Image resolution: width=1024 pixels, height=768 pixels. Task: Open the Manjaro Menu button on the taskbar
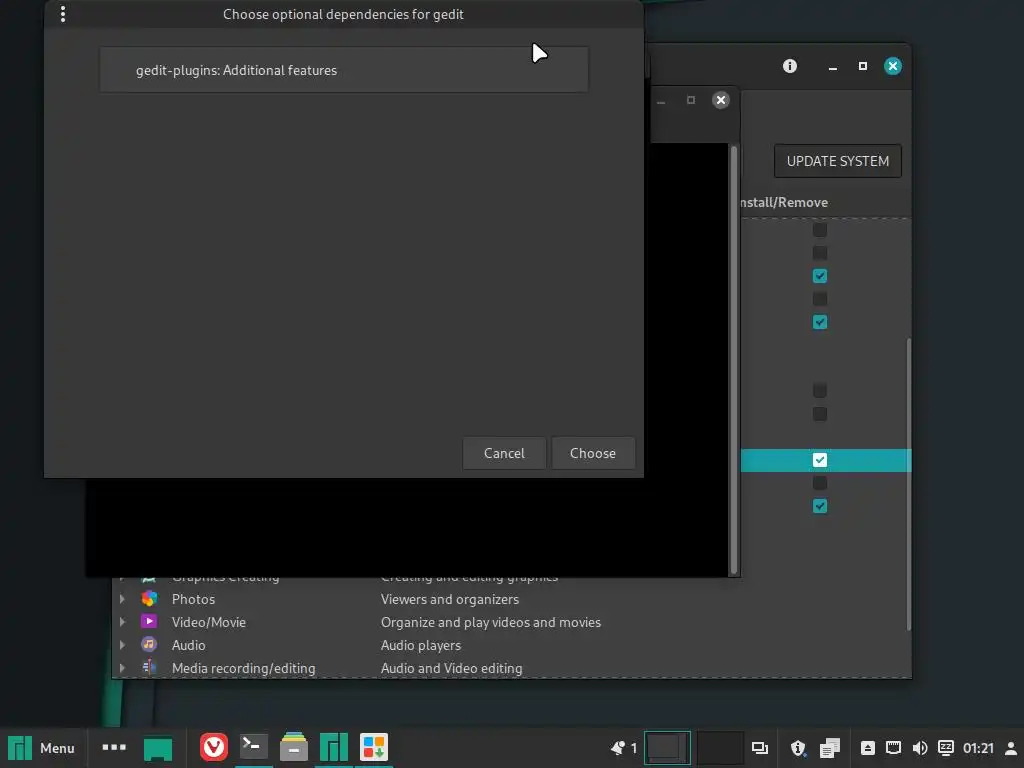tap(41, 748)
